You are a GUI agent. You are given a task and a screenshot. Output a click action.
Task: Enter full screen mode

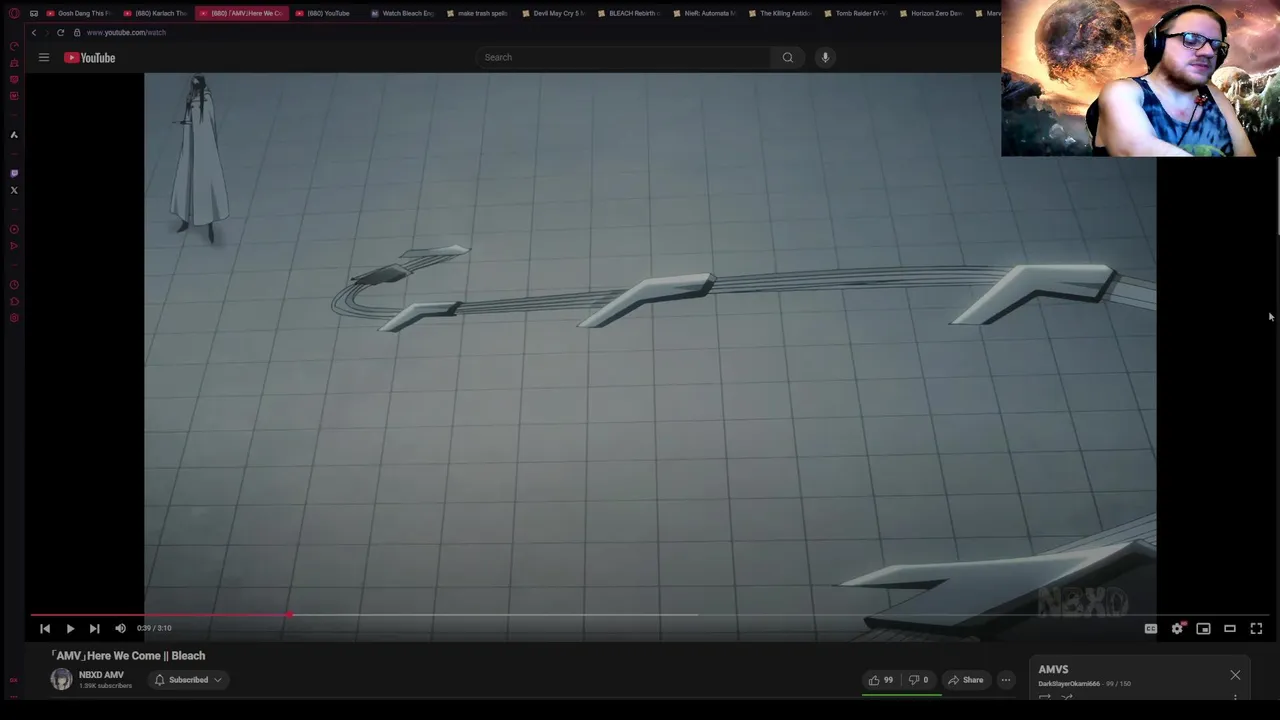(1256, 628)
